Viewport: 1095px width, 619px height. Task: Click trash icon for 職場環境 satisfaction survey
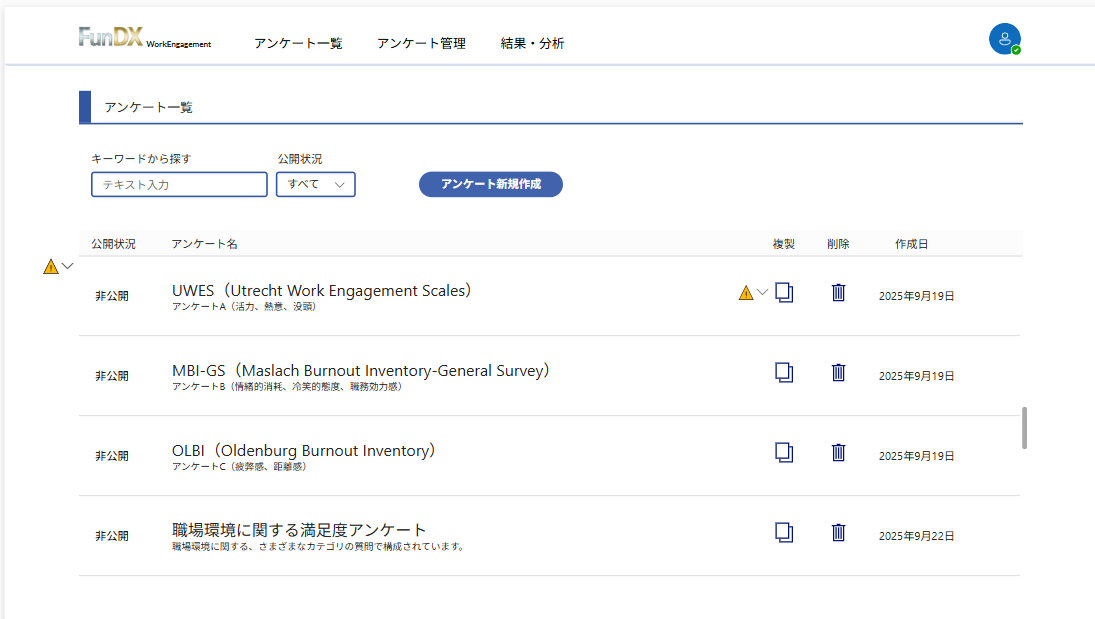click(838, 532)
